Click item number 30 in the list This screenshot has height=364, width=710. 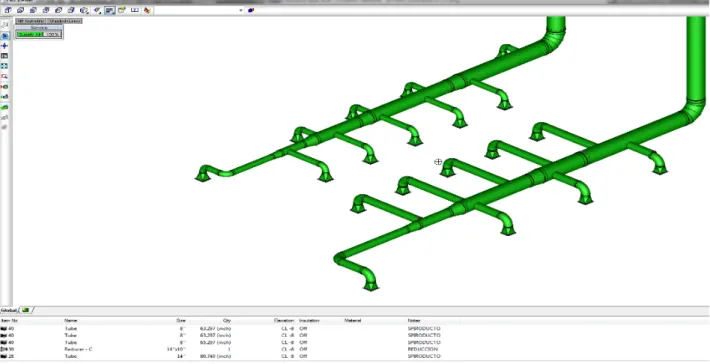(x=11, y=350)
